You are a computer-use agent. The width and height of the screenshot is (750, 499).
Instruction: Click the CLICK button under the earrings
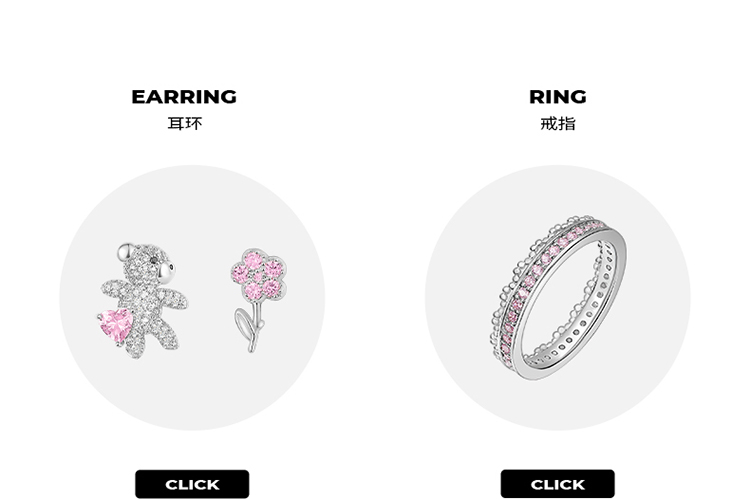click(192, 484)
